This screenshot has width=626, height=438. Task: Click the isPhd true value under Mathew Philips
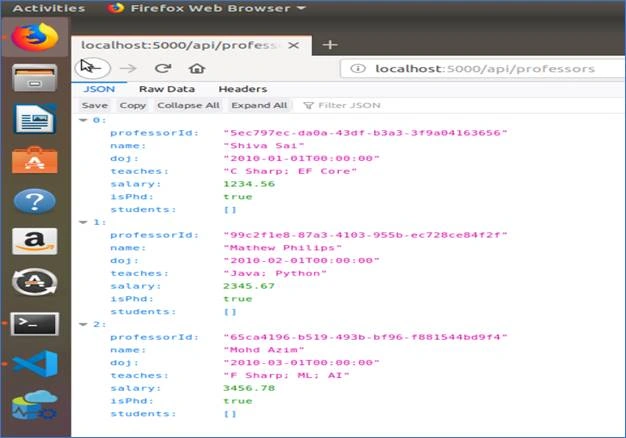238,299
